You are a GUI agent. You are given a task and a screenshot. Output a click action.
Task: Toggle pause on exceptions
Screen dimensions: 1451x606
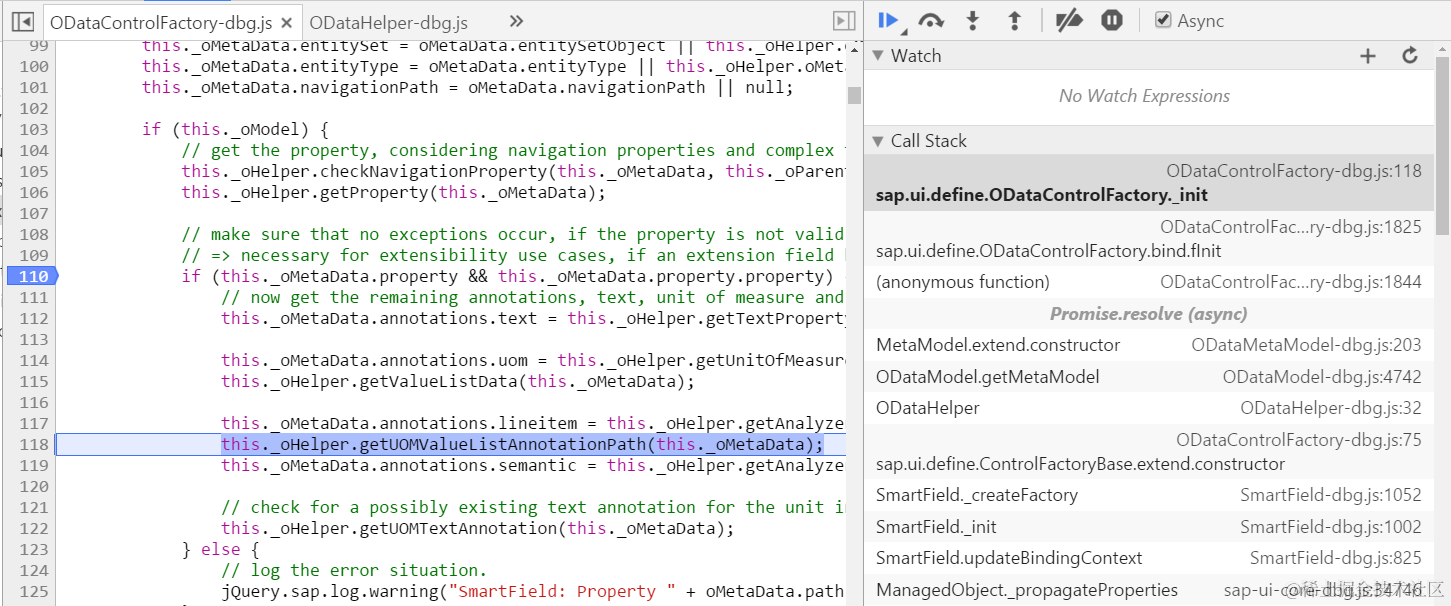1112,20
